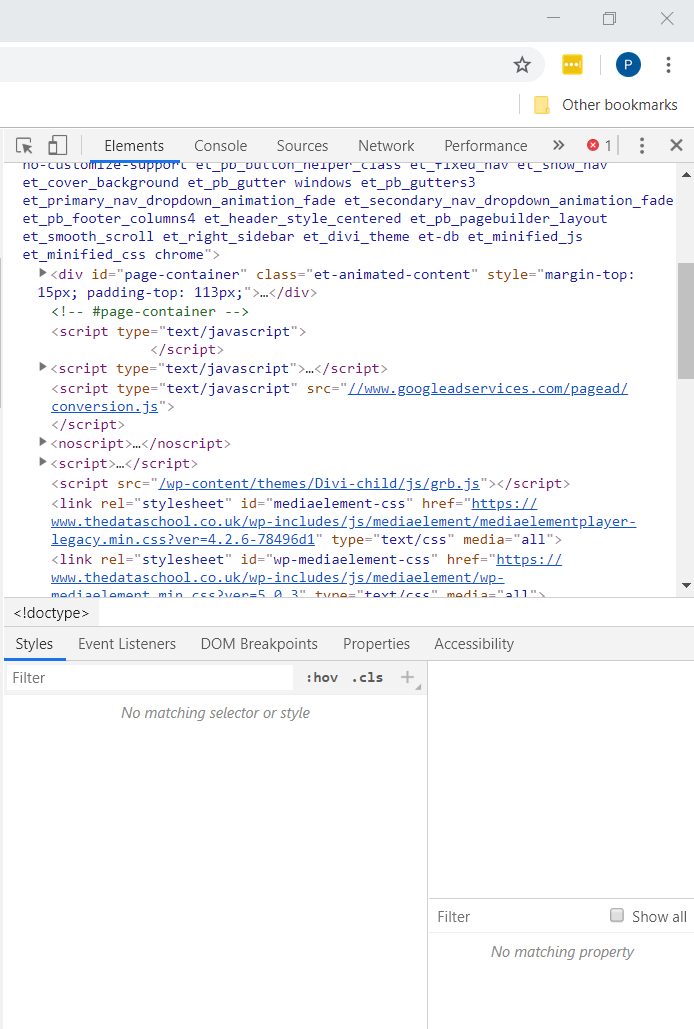694x1029 pixels.
Task: Toggle the .cls class editor button
Action: [x=367, y=677]
